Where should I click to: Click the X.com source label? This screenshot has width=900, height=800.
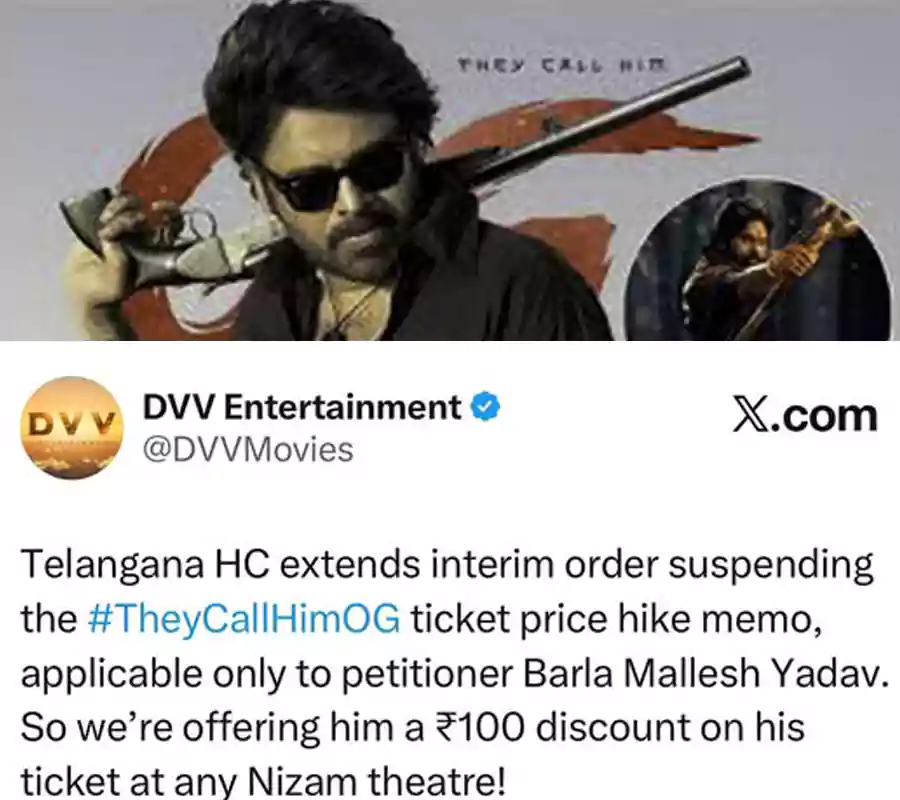coord(805,414)
